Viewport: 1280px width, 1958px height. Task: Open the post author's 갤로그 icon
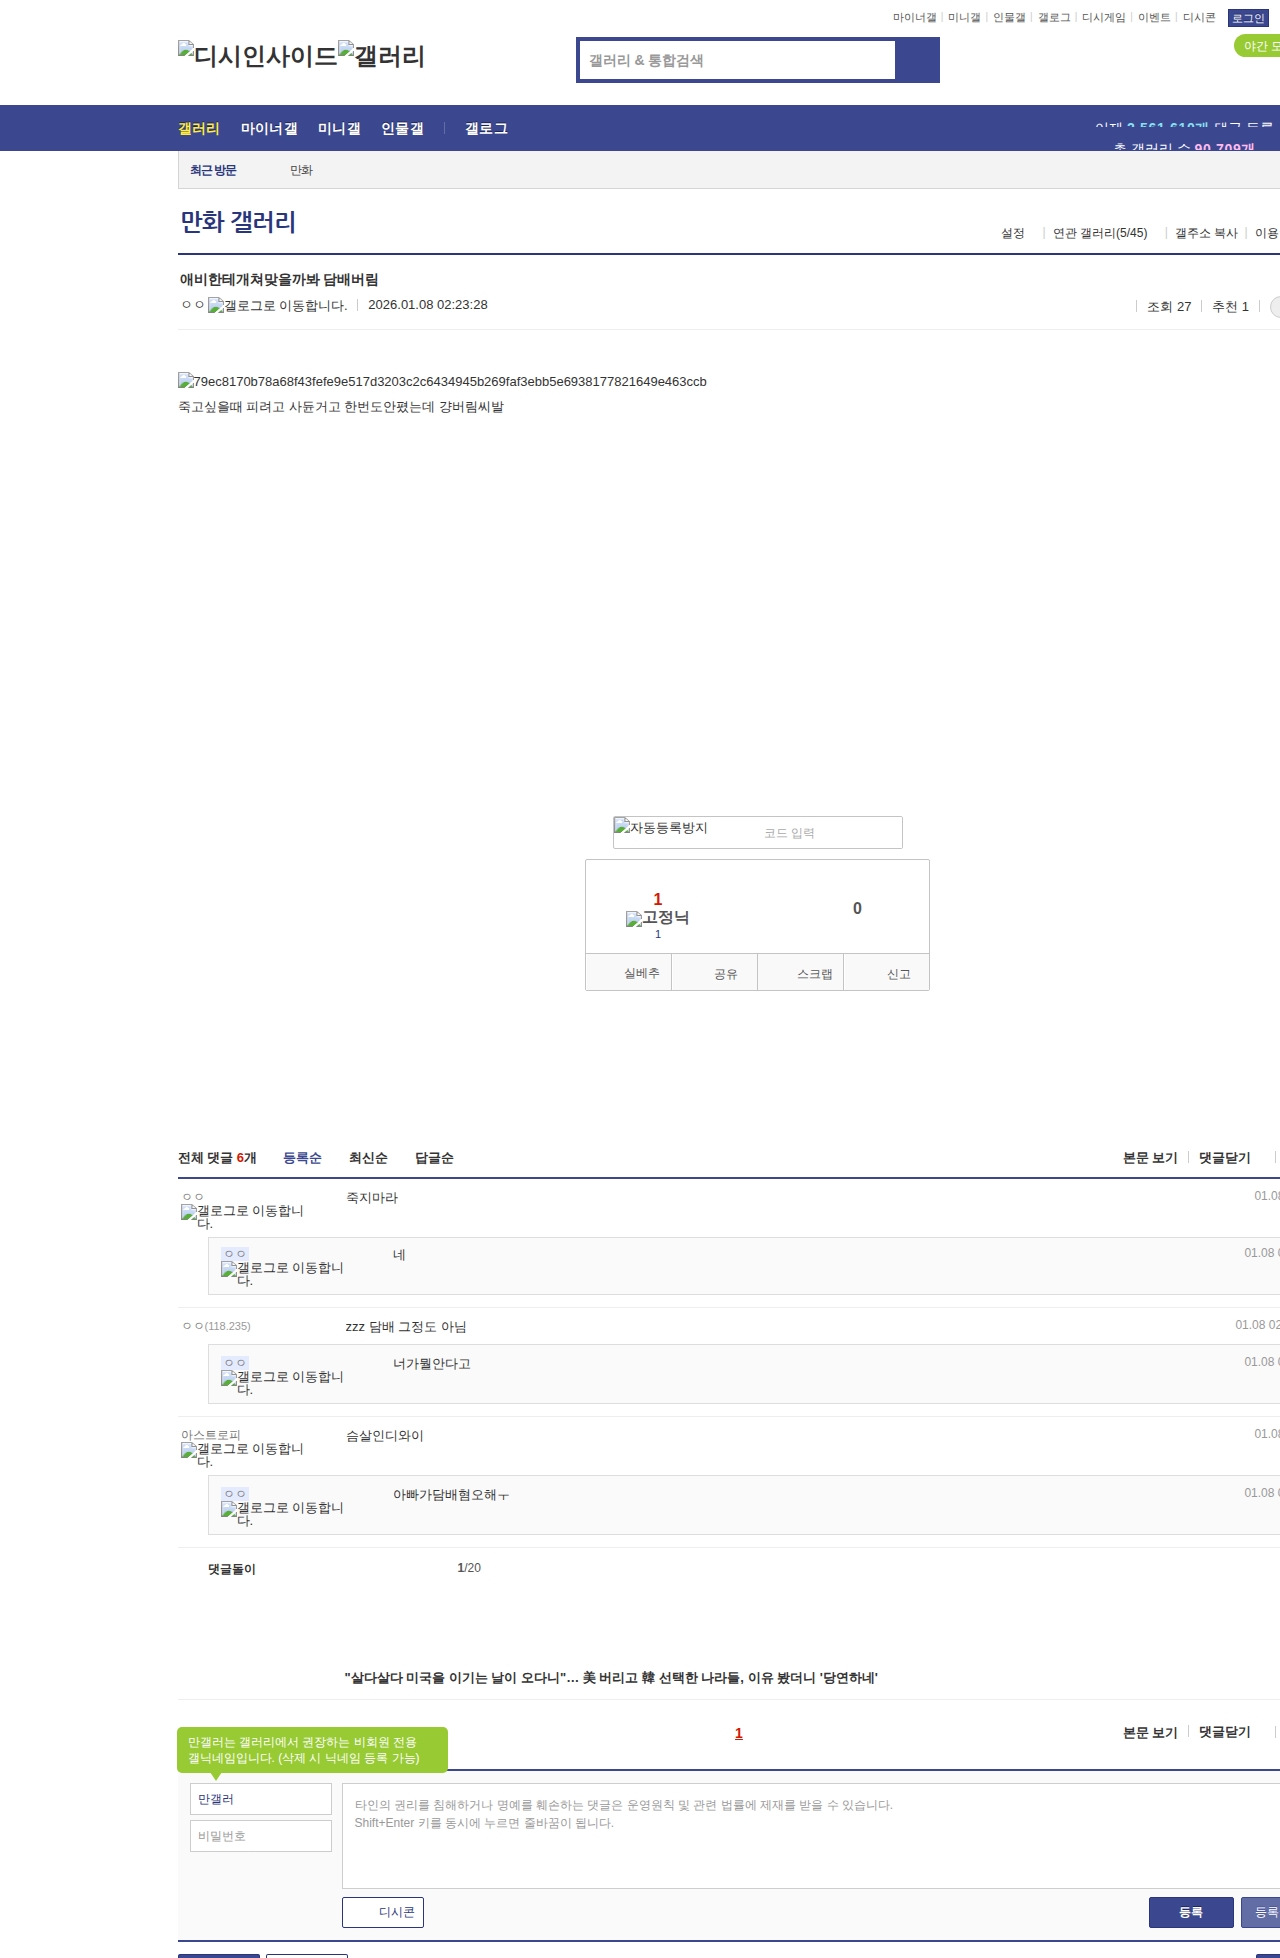(277, 306)
